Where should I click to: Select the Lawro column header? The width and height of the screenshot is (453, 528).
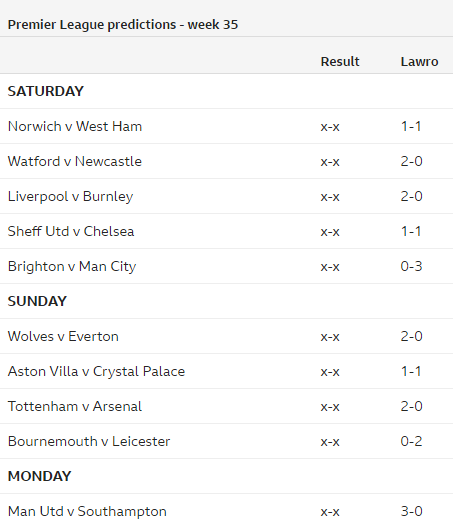(419, 62)
